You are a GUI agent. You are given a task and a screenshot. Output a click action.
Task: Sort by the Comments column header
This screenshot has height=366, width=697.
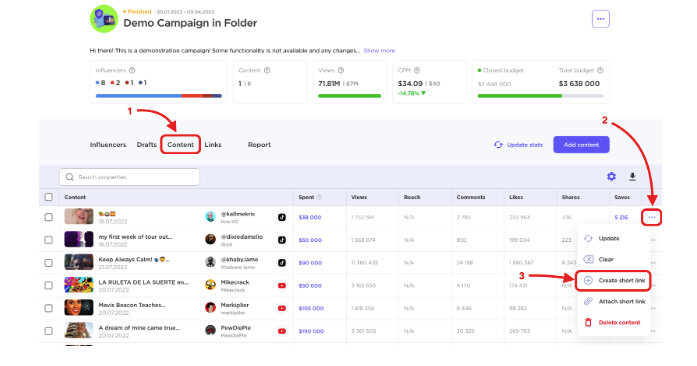[x=471, y=197]
